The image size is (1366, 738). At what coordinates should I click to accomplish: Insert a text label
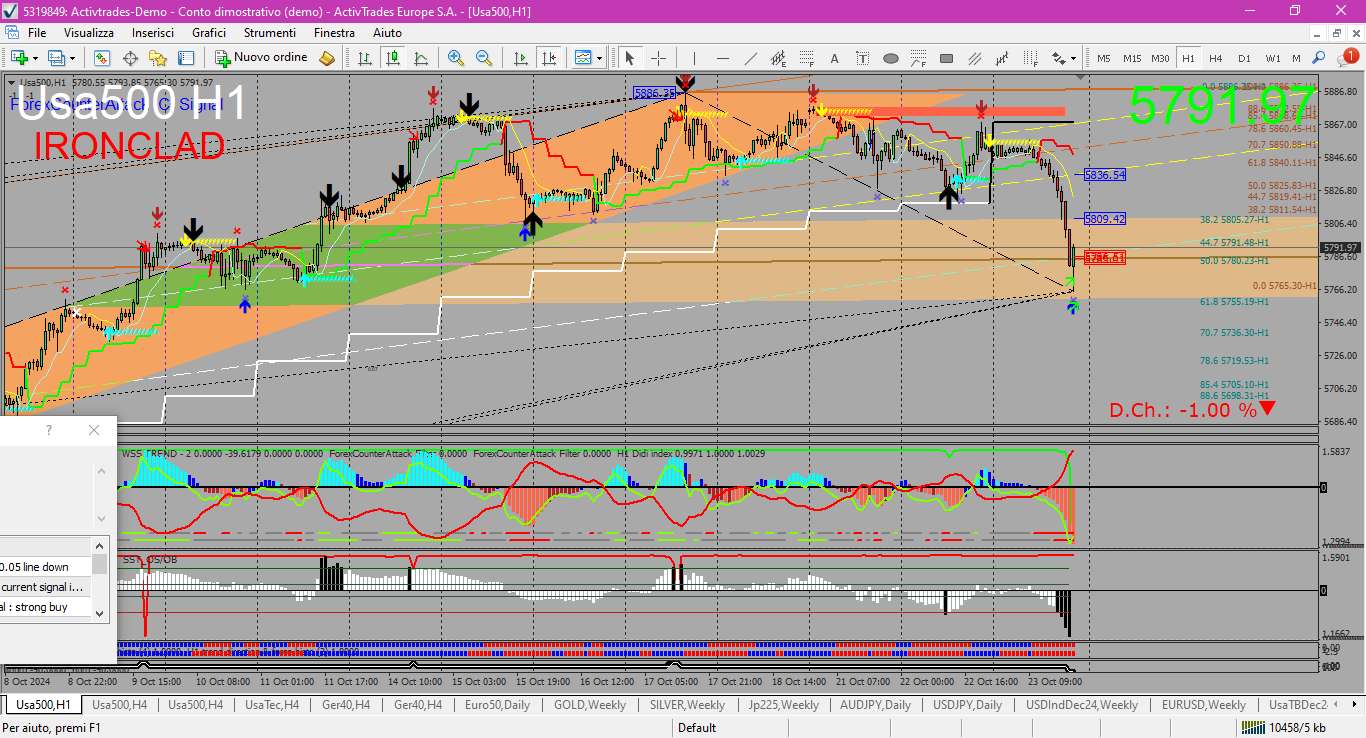863,58
